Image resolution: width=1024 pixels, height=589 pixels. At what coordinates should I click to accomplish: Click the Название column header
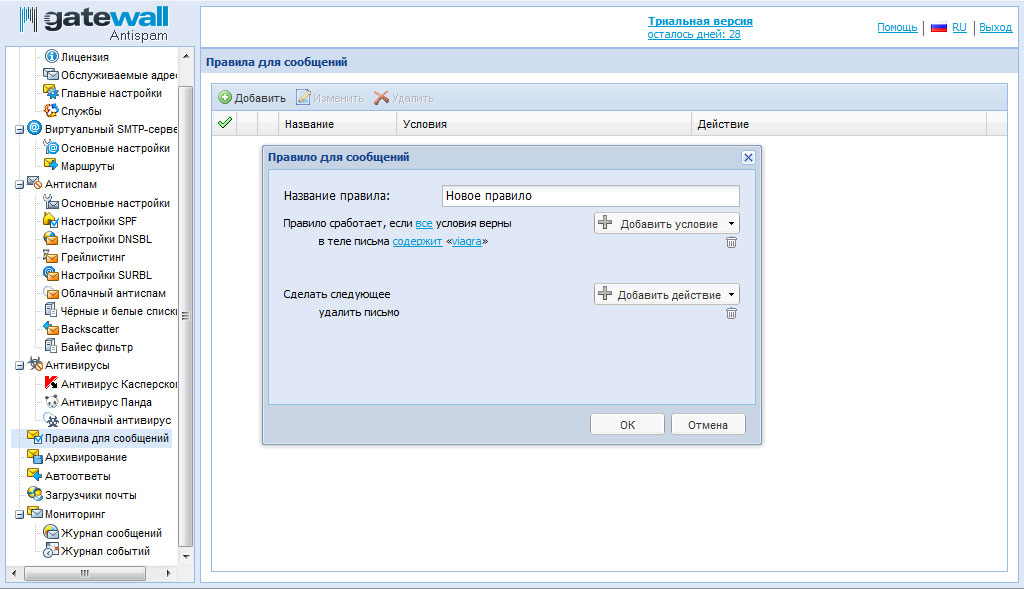pos(338,124)
